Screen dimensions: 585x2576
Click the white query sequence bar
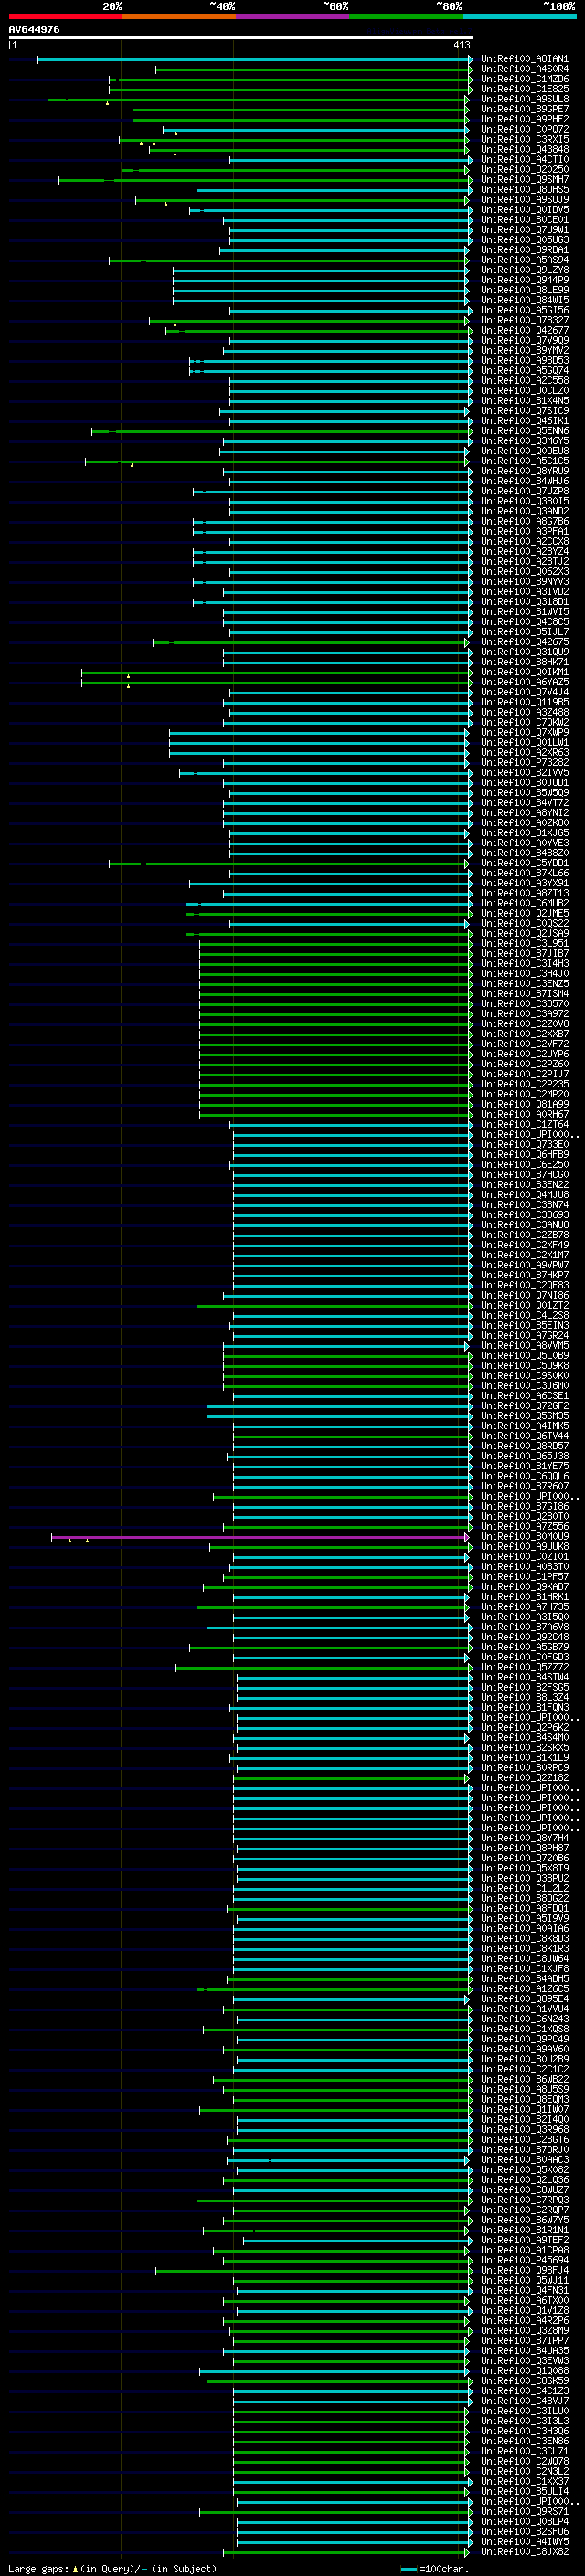[x=241, y=38]
